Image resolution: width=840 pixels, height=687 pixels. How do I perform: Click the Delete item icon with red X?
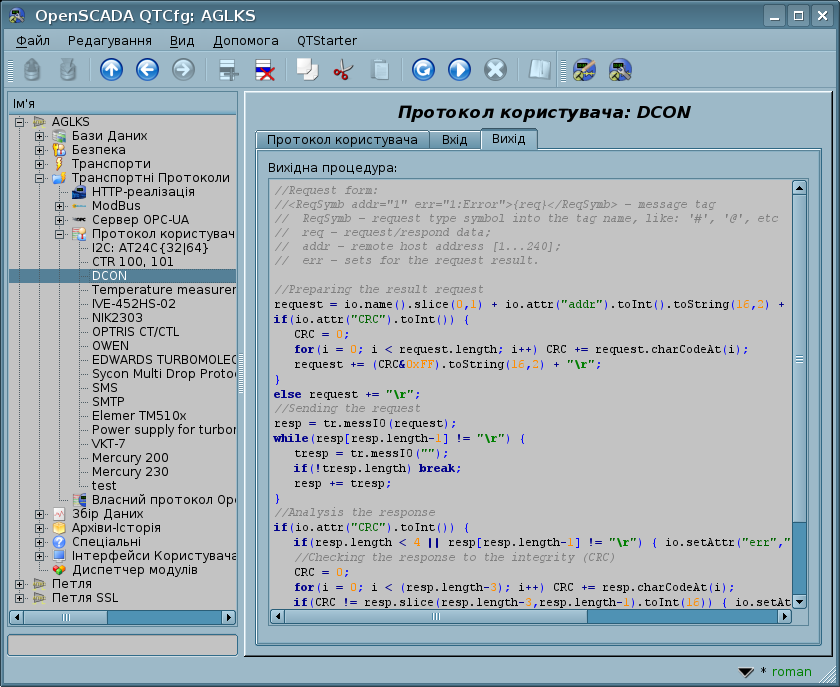265,69
